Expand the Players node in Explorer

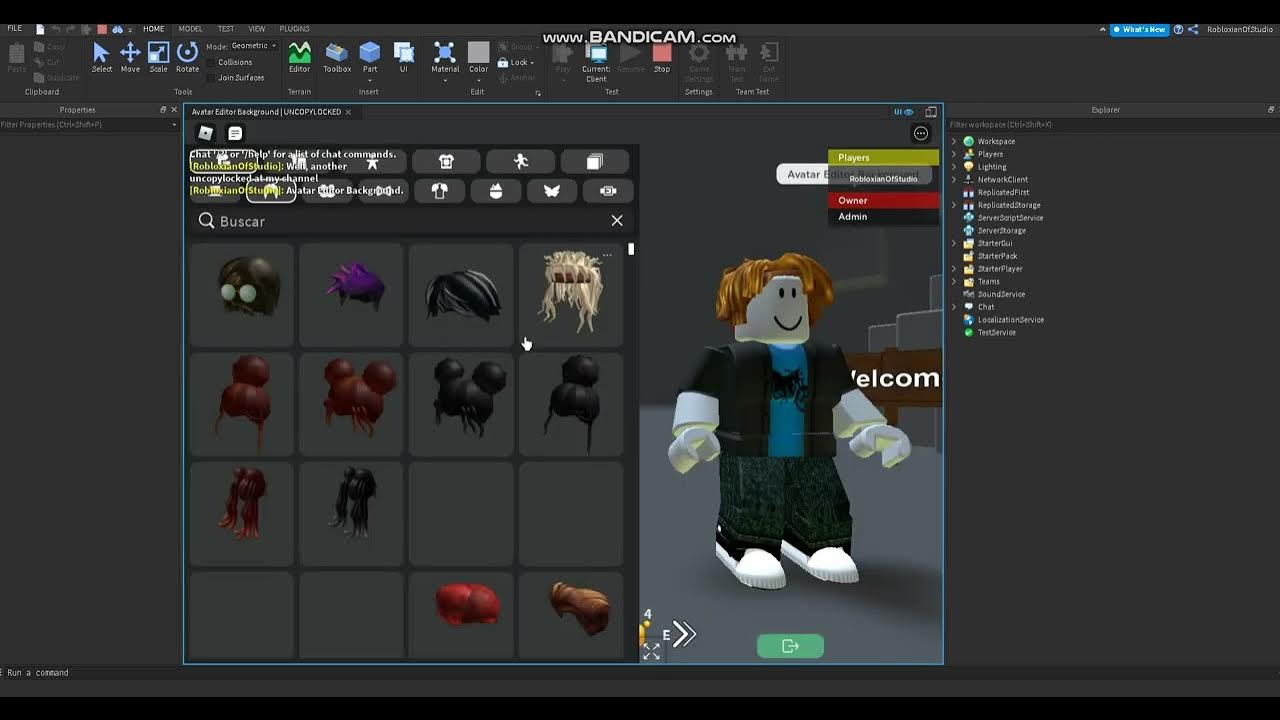click(x=954, y=154)
